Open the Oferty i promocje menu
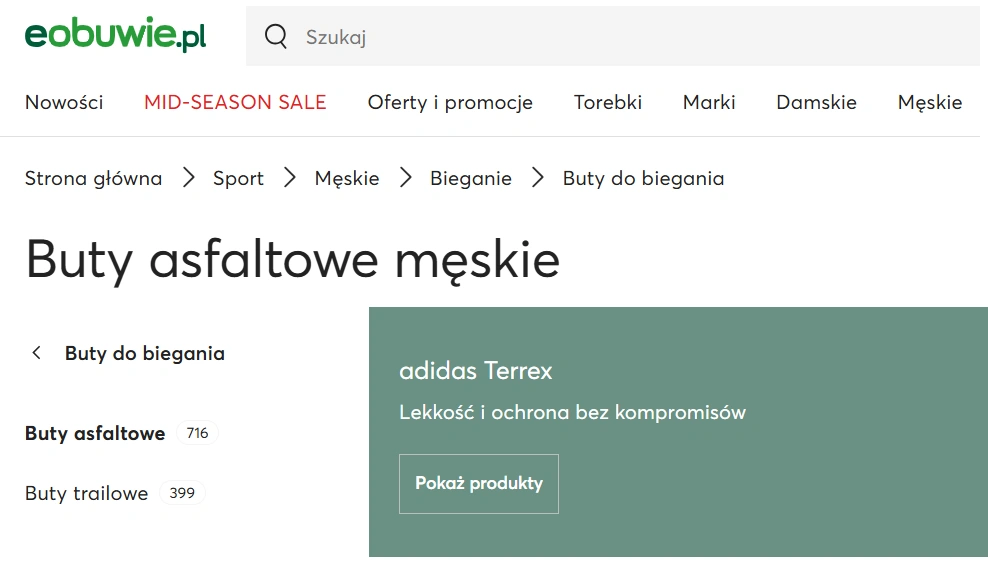The image size is (988, 582). point(450,102)
